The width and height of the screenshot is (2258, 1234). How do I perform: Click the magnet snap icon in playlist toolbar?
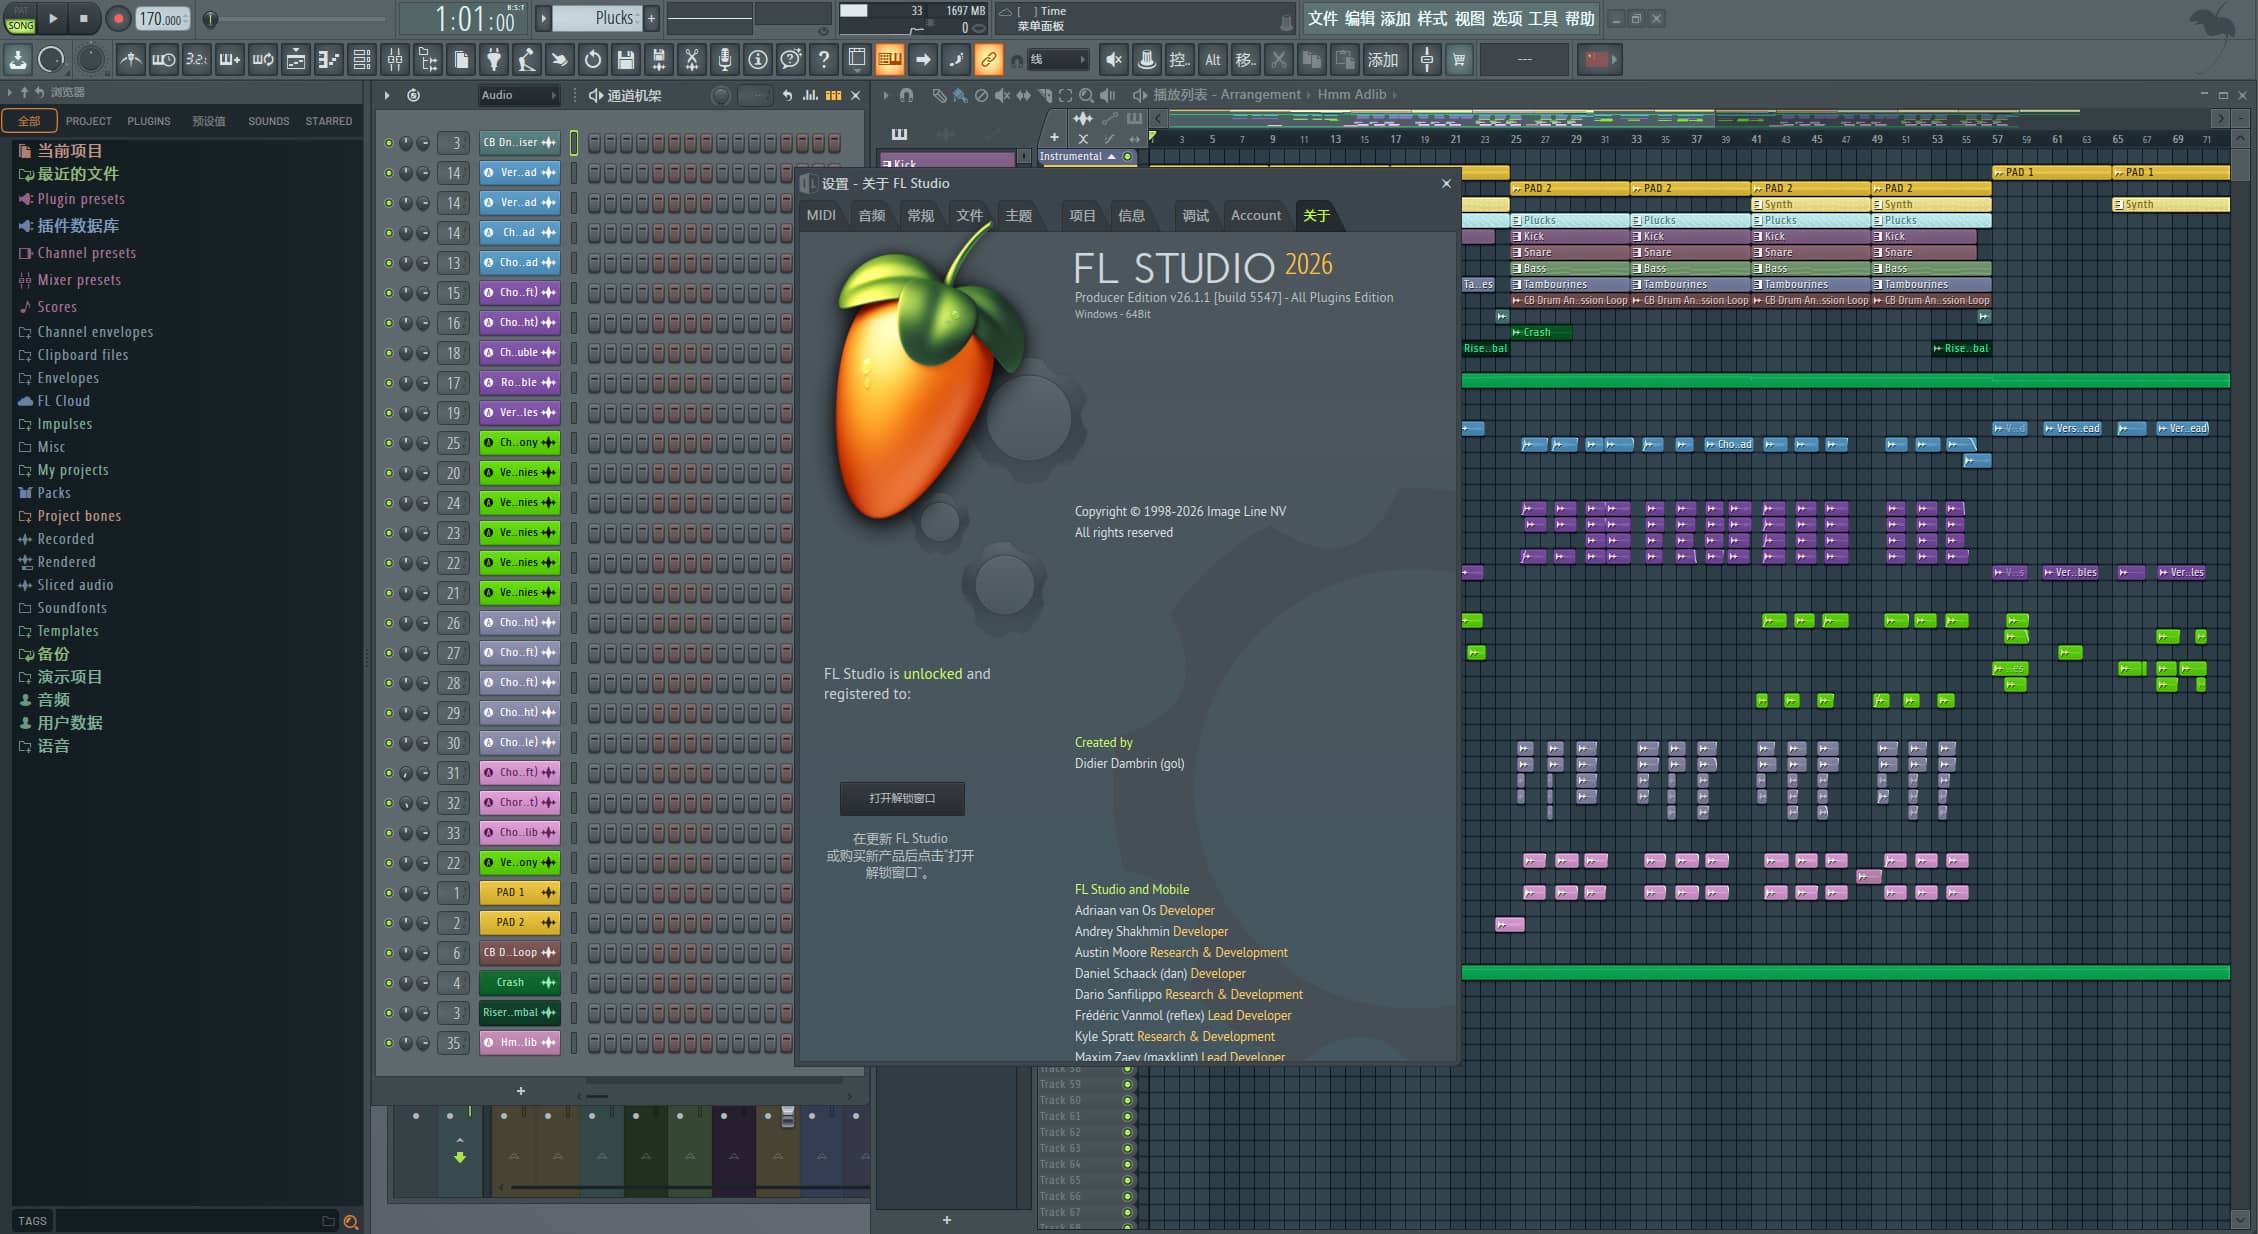pyautogui.click(x=906, y=95)
